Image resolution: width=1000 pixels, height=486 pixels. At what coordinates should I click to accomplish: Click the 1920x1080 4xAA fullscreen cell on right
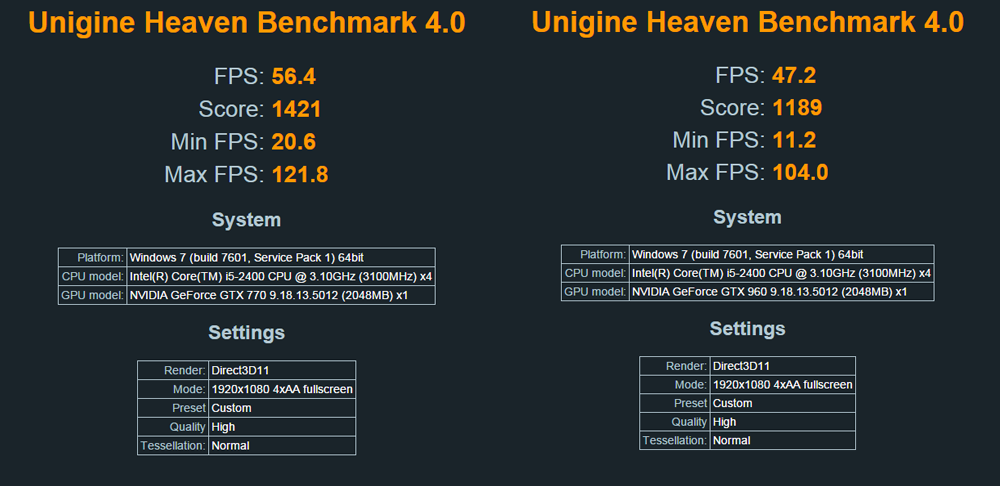782,385
